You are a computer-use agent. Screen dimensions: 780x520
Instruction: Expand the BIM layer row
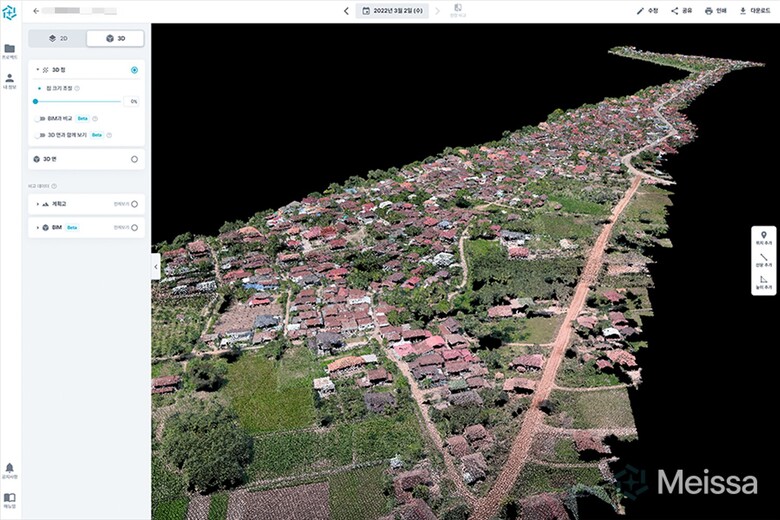(x=37, y=228)
